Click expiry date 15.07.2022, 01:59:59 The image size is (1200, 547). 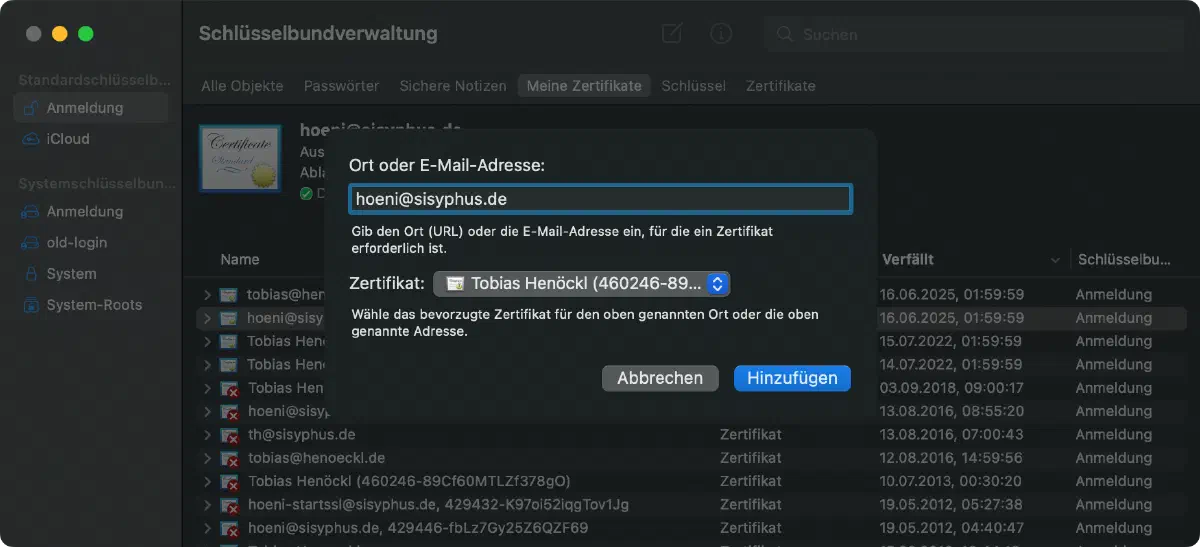tap(951, 341)
